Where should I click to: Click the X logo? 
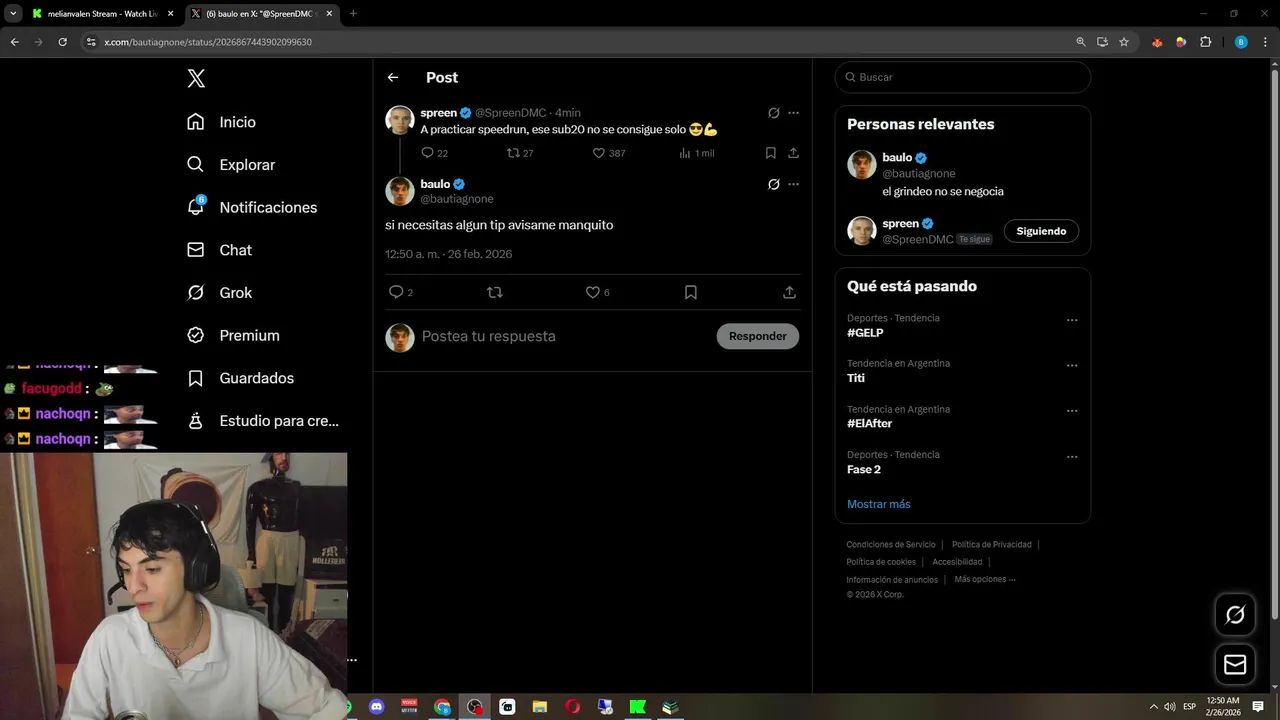point(196,79)
